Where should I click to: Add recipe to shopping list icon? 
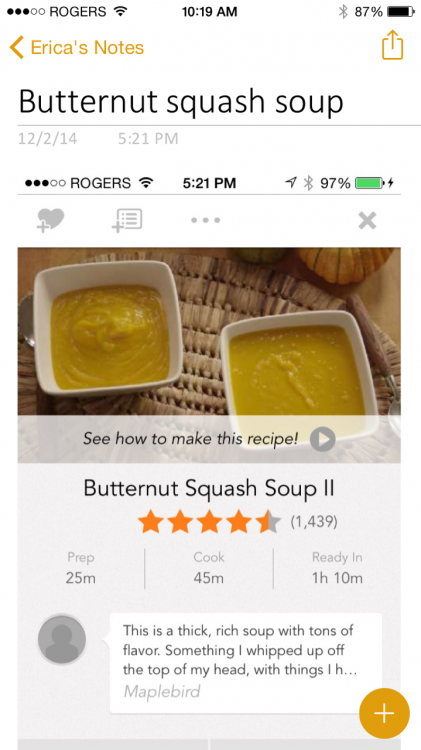pos(127,221)
